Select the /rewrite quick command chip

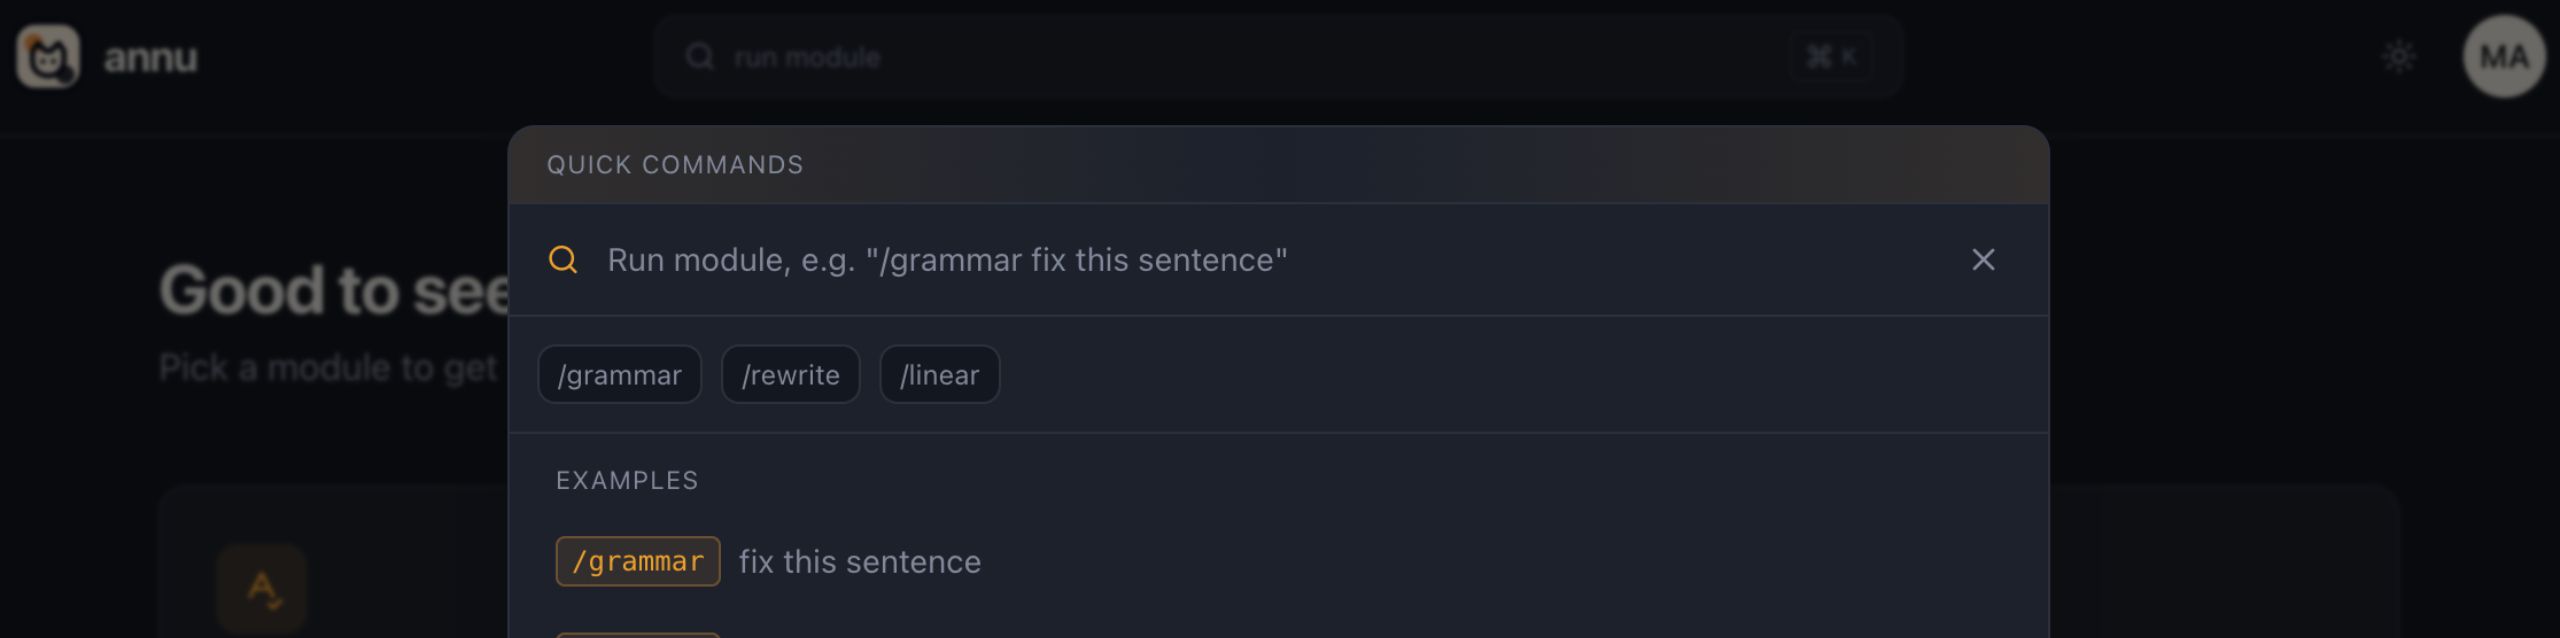pos(790,375)
